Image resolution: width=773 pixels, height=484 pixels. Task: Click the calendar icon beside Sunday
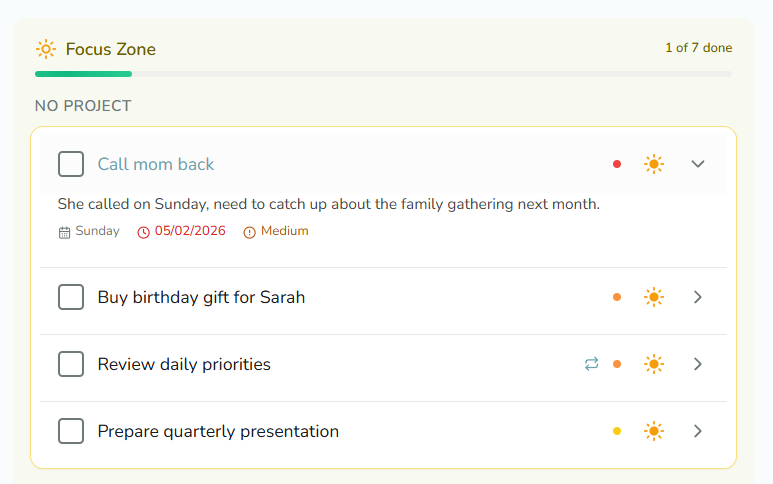pos(65,232)
